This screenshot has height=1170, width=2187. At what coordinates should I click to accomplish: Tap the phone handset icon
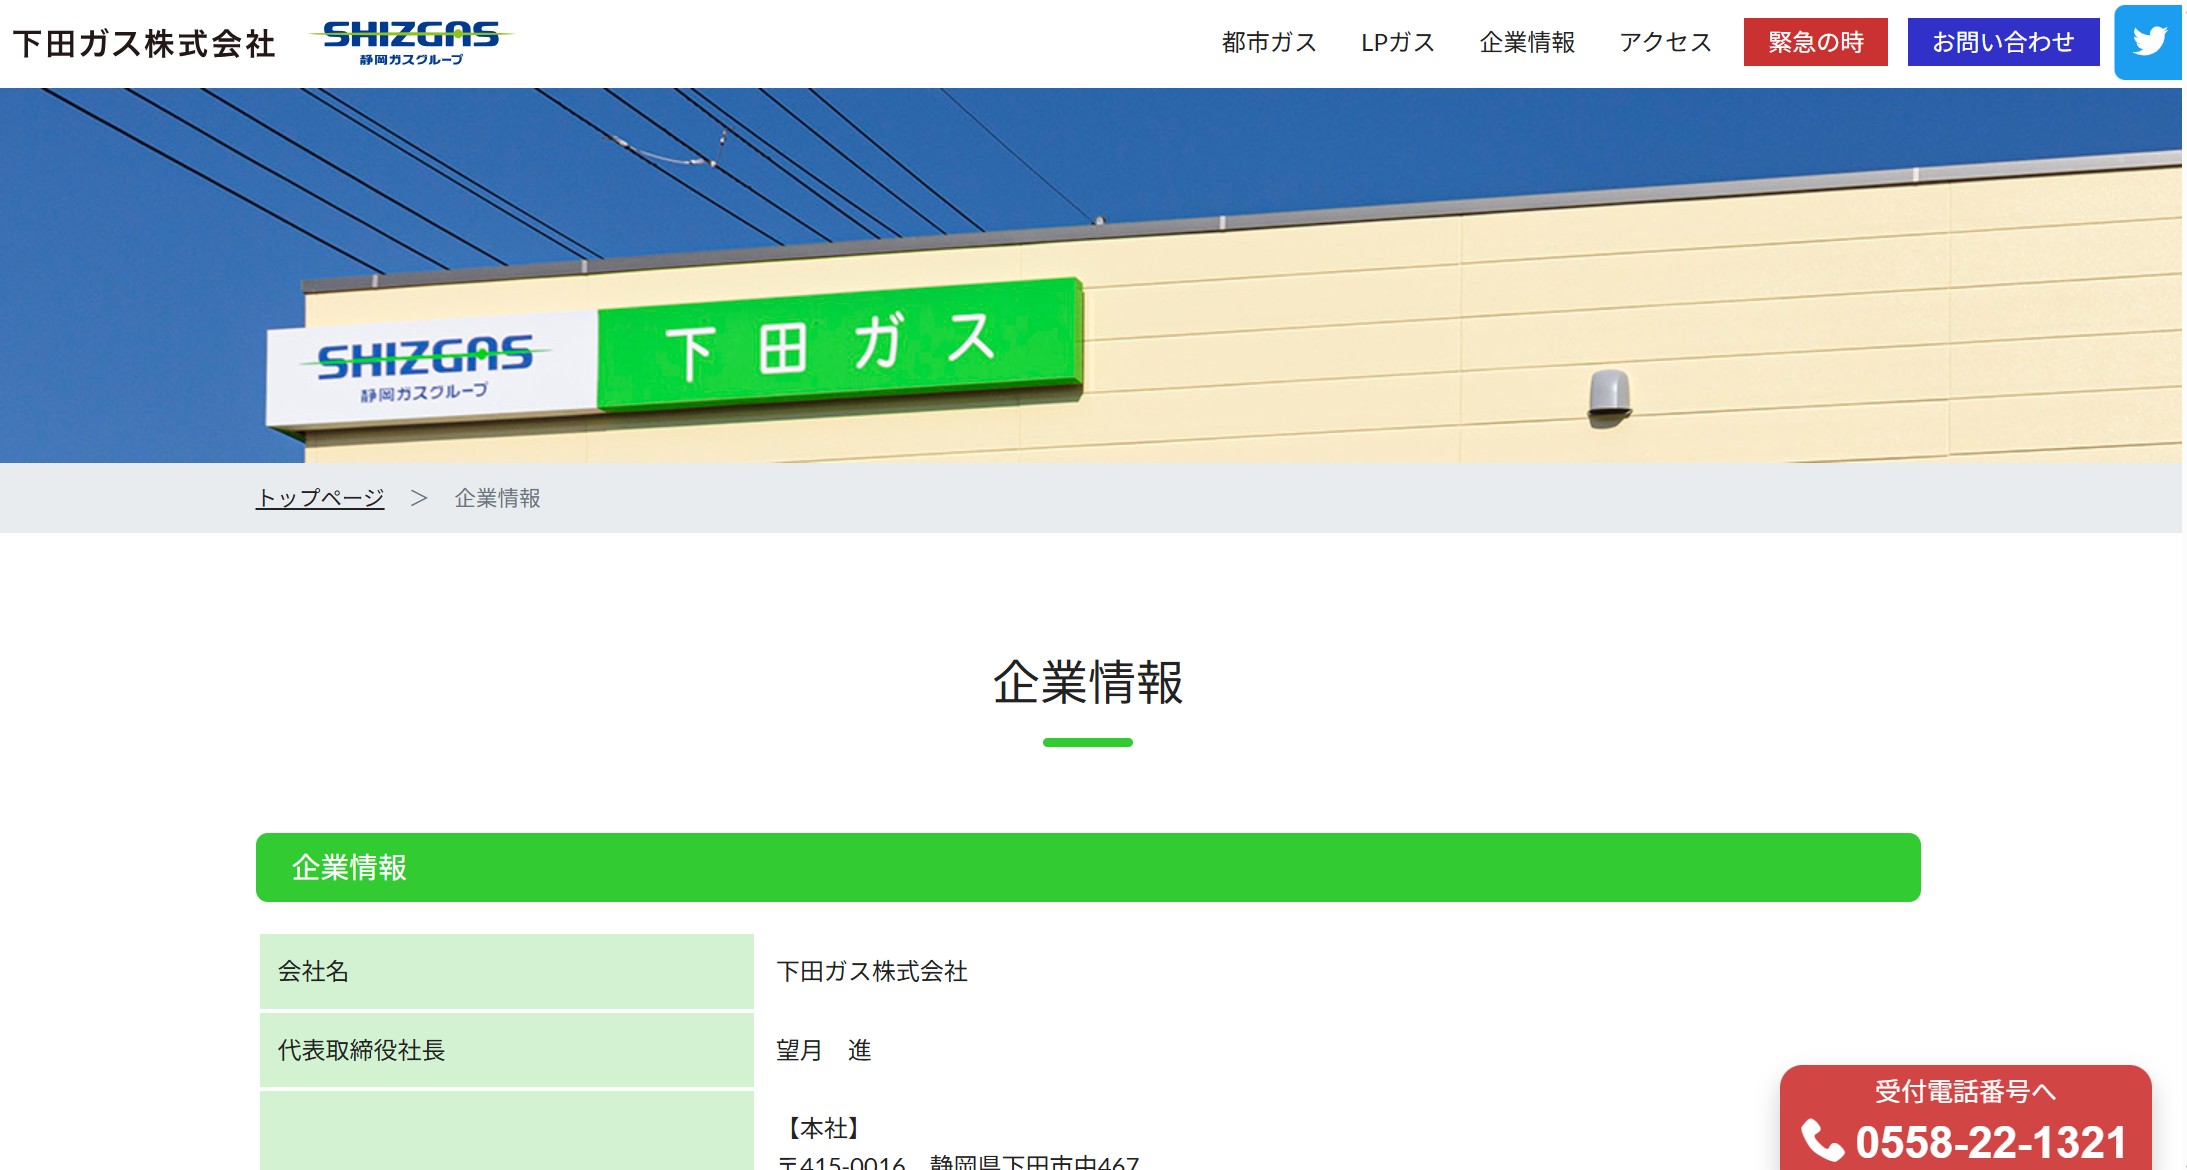tap(1822, 1140)
